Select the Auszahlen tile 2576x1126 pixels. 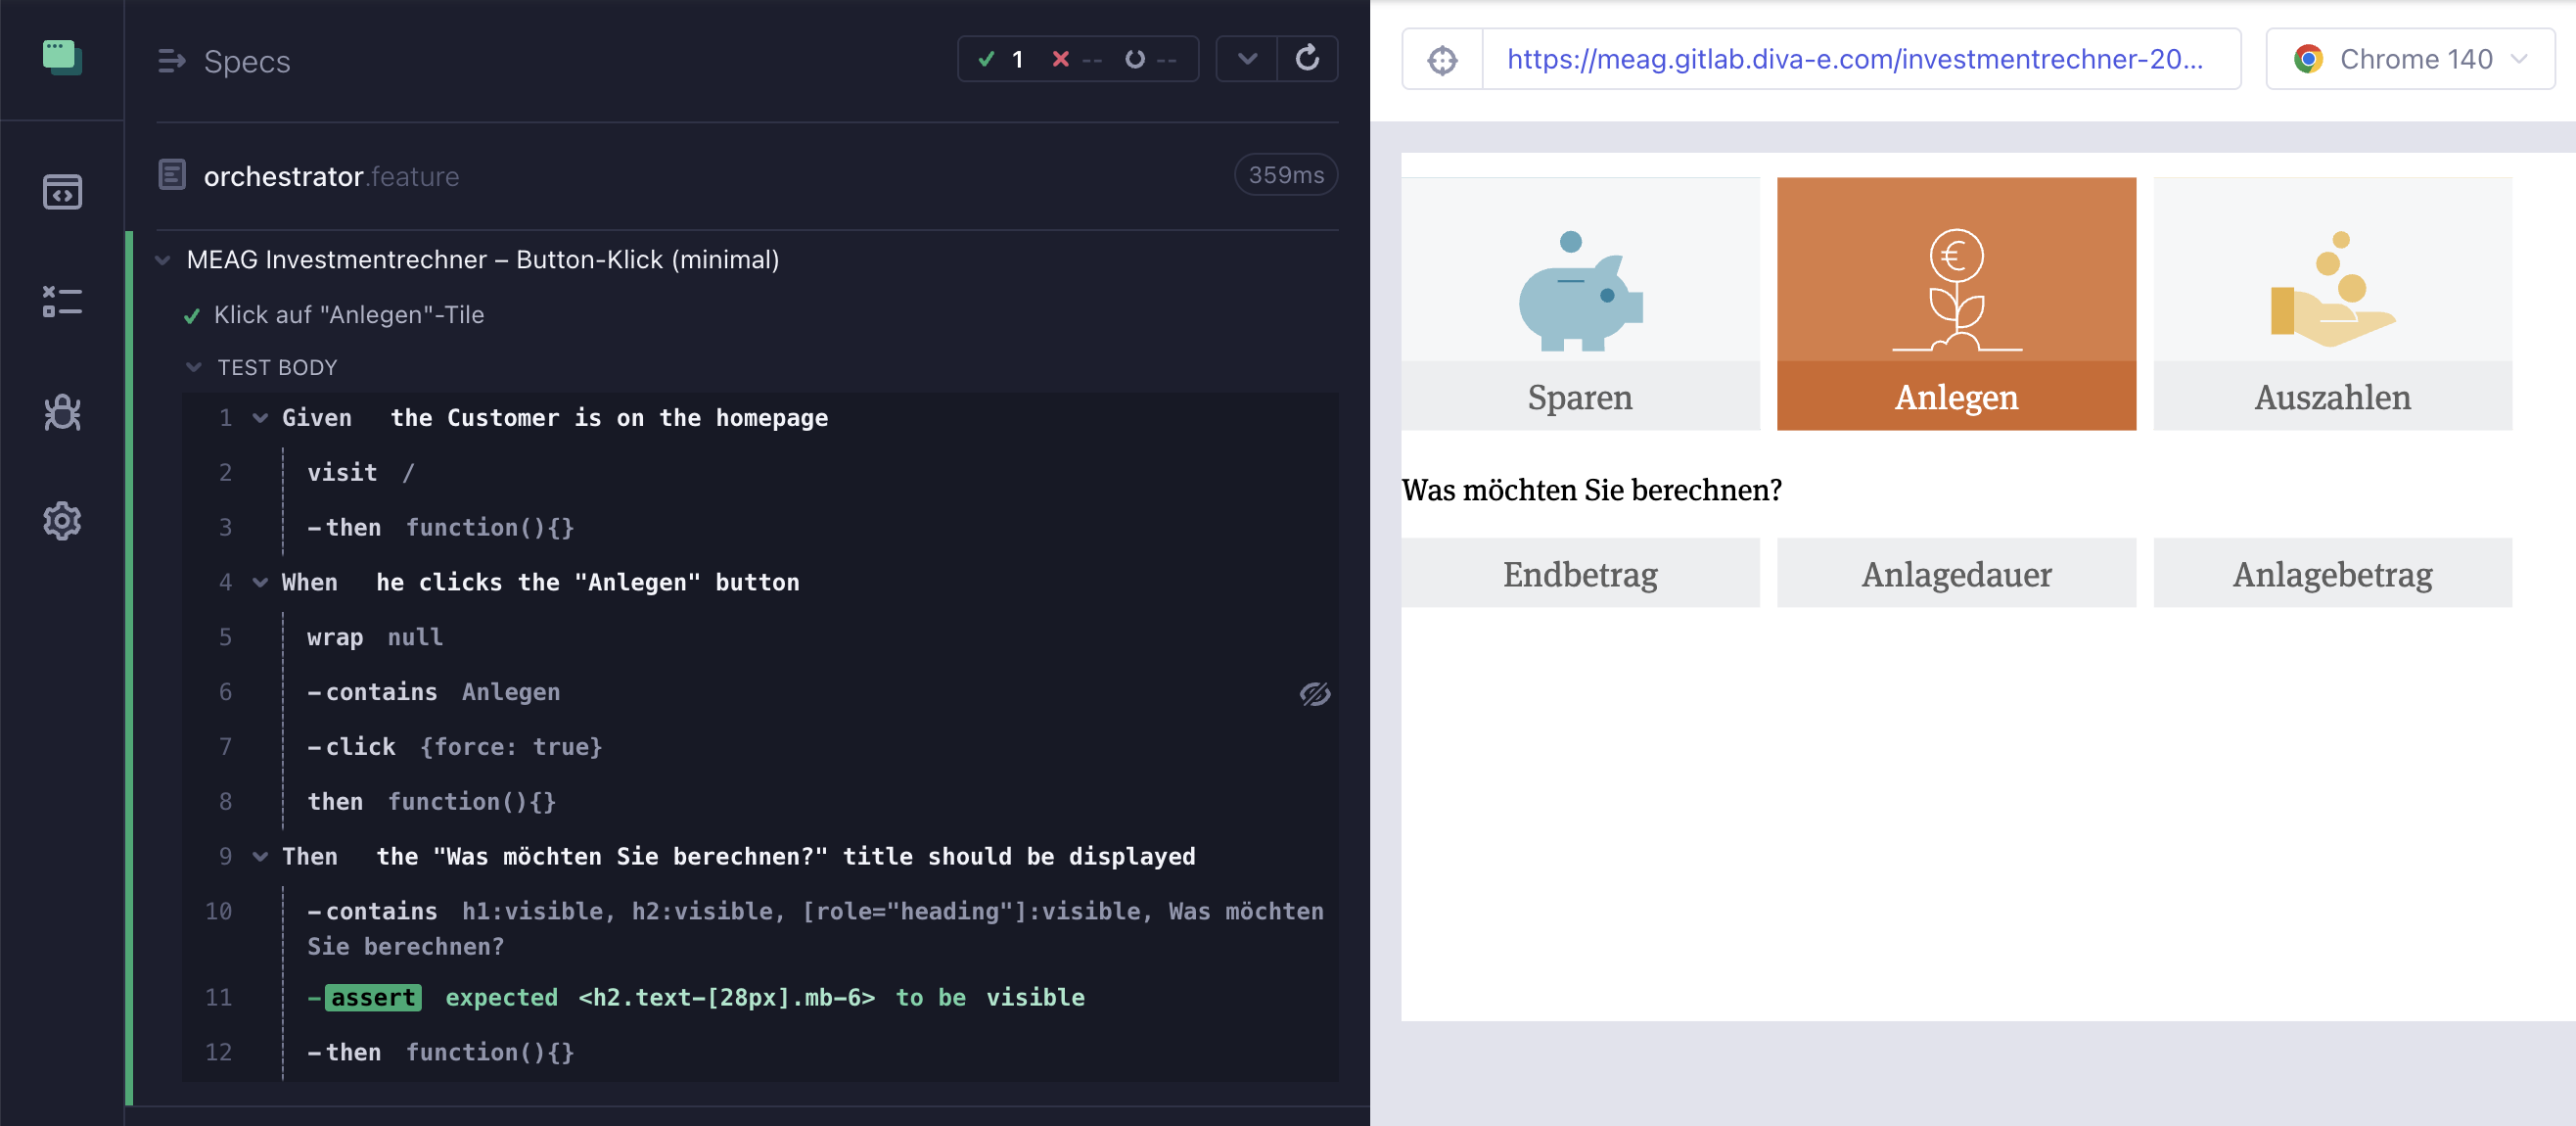(2332, 303)
